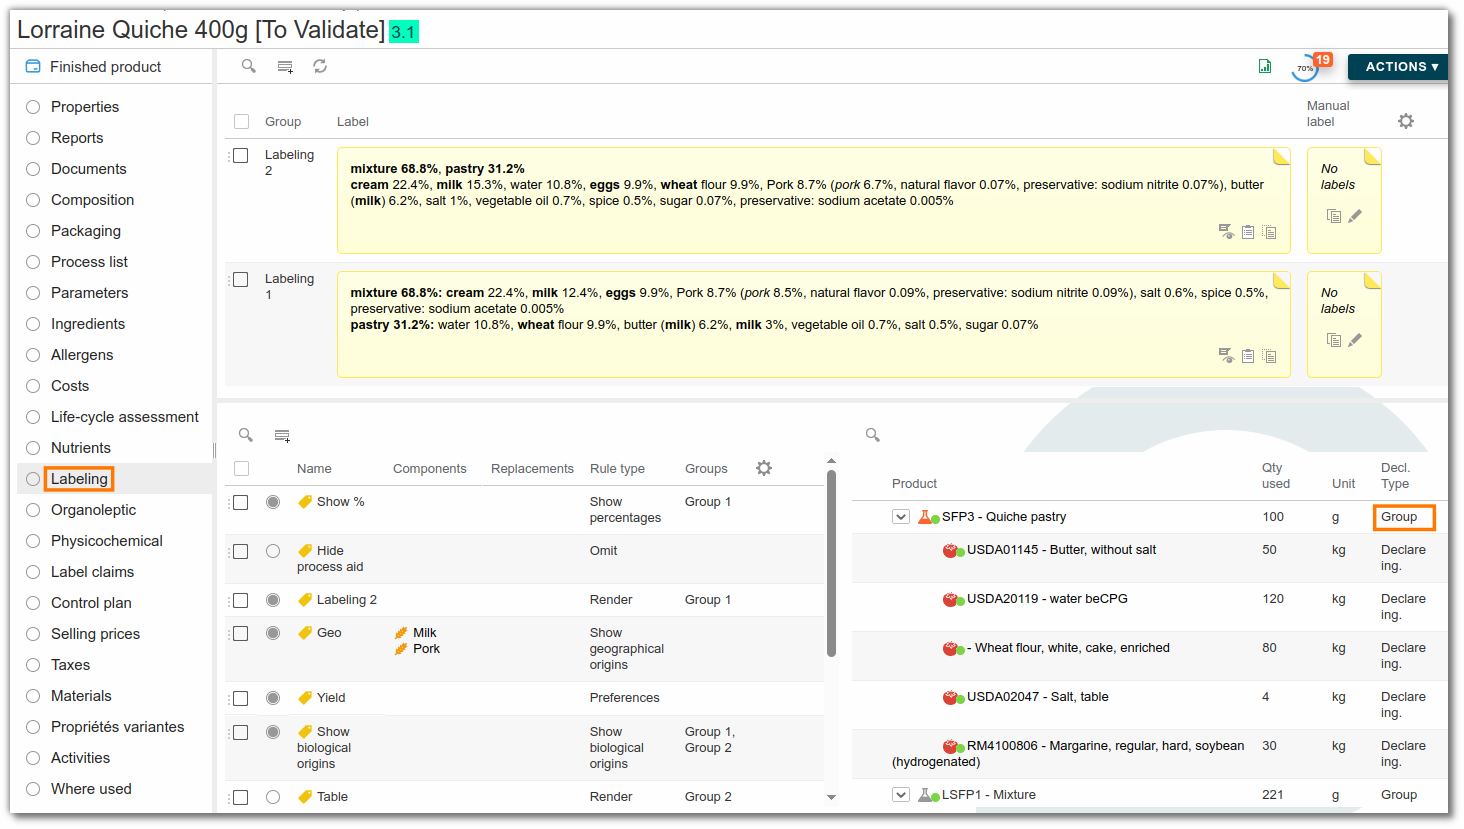The width and height of the screenshot is (1464, 829).
Task: Copy the manual label for Labeling 1
Action: coord(1333,340)
